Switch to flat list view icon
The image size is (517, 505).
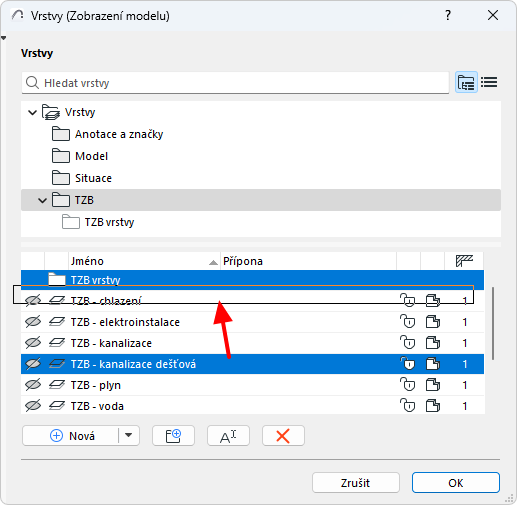tap(489, 82)
